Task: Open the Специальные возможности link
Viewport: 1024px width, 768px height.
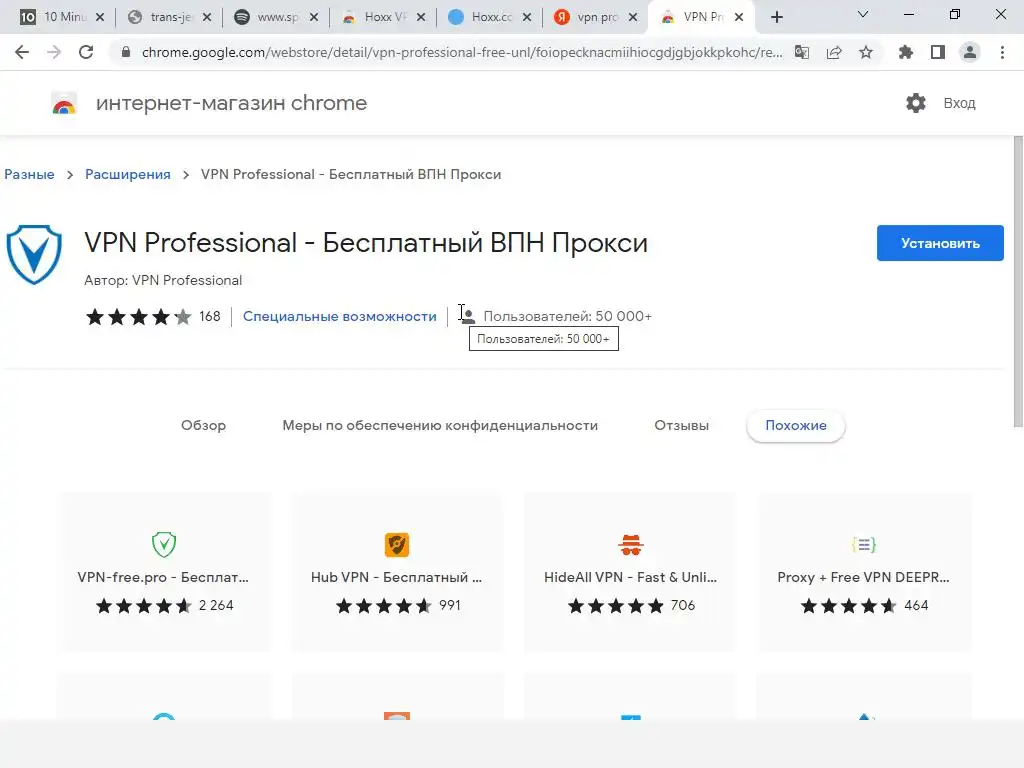Action: [x=340, y=316]
